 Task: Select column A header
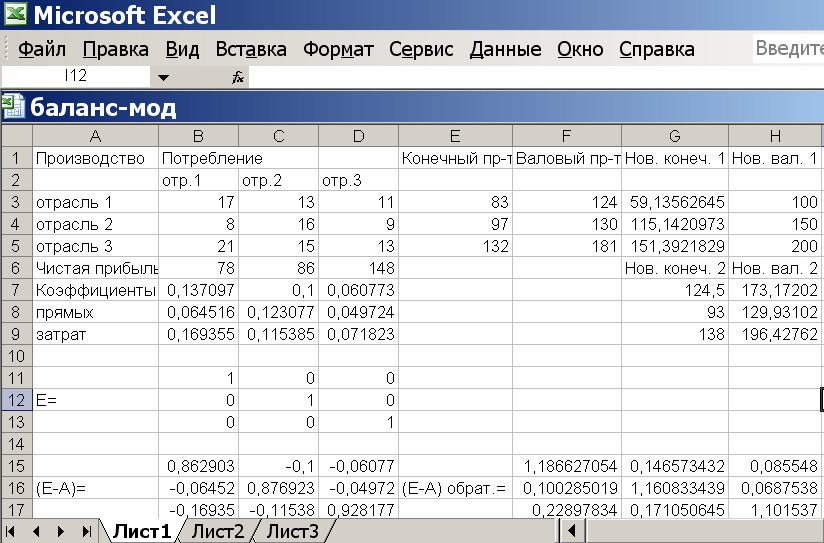pyautogui.click(x=95, y=136)
